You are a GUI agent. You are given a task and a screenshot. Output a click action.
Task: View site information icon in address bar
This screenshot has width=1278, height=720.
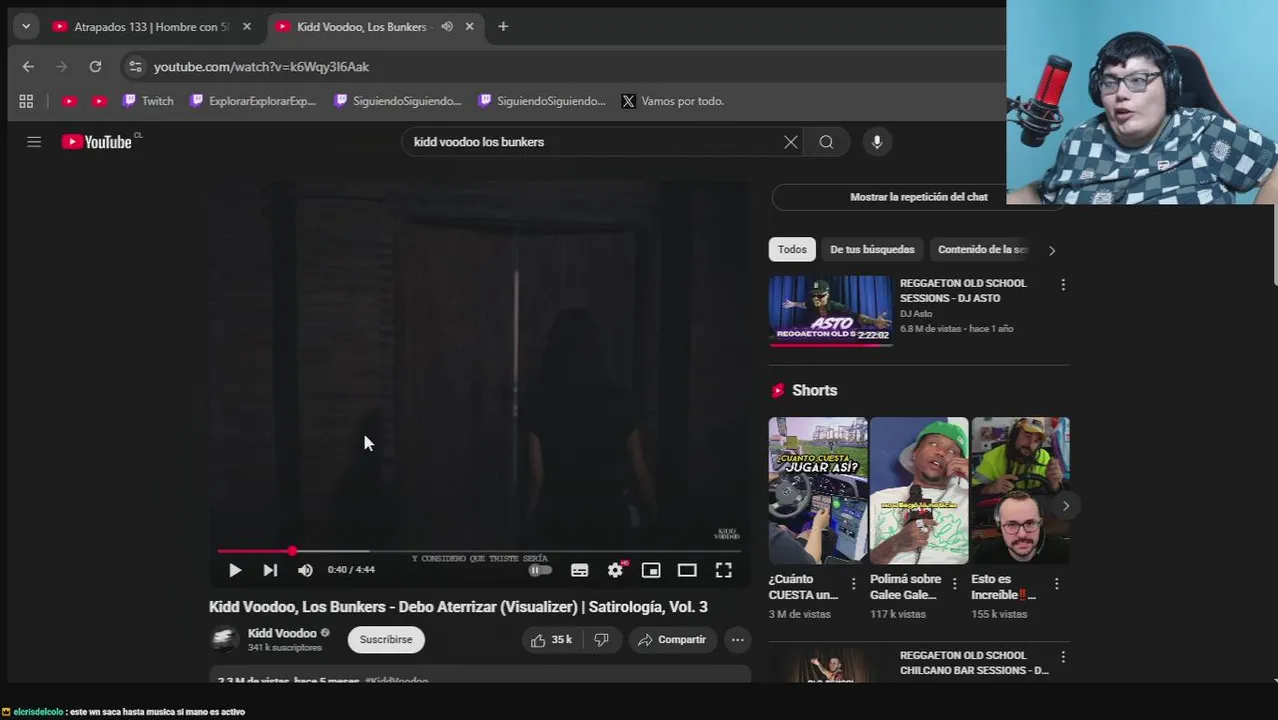coord(136,67)
